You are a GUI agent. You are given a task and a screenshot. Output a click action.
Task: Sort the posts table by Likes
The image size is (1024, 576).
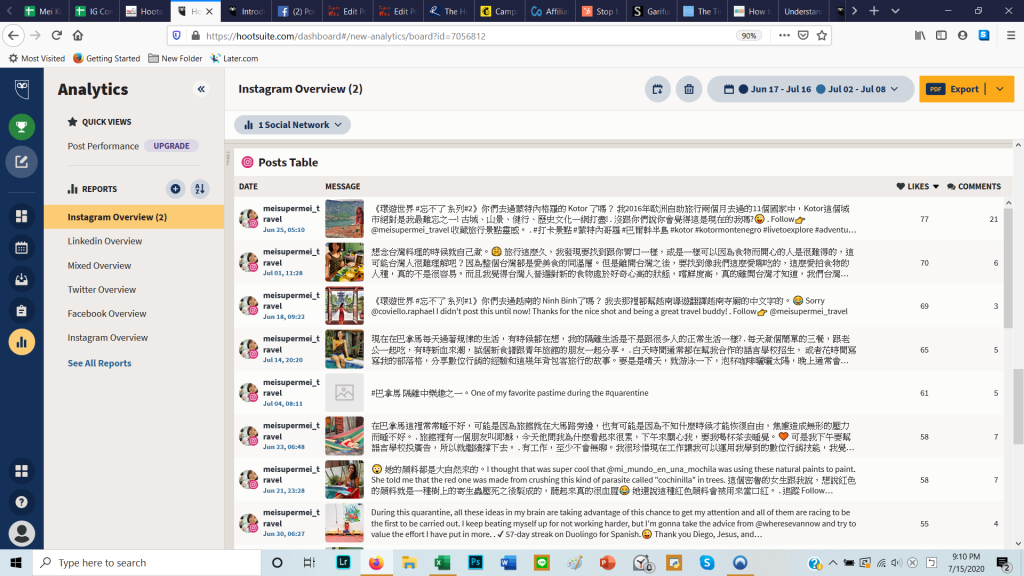pos(918,186)
